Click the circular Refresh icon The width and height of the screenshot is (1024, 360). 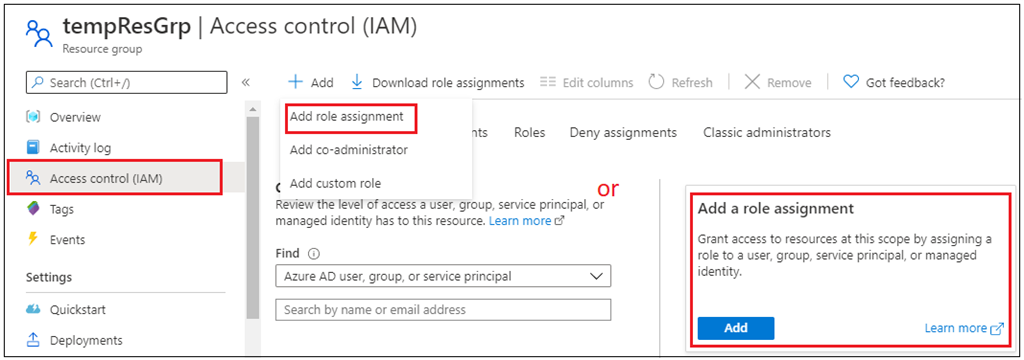(x=656, y=82)
